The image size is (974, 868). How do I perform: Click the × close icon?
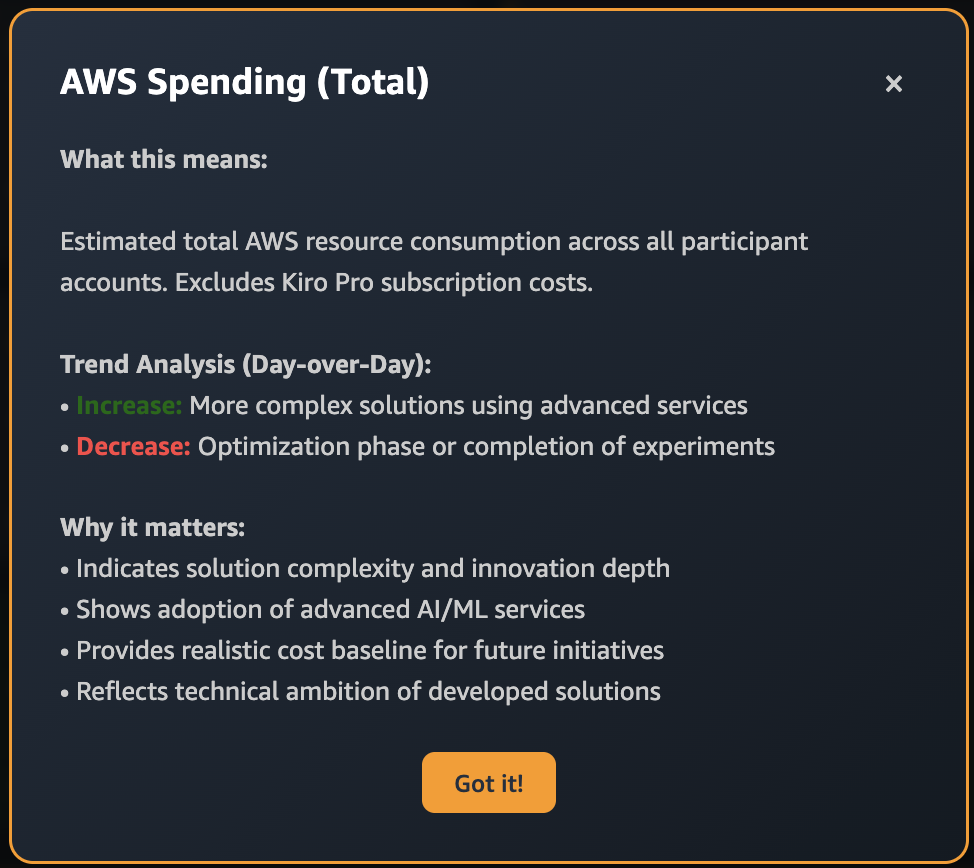pyautogui.click(x=893, y=84)
